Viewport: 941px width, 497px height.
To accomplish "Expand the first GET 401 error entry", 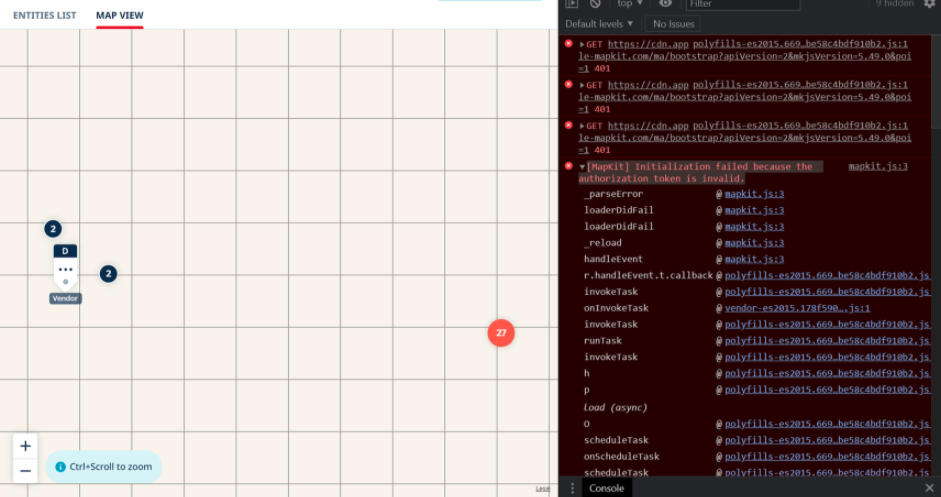I will click(582, 44).
